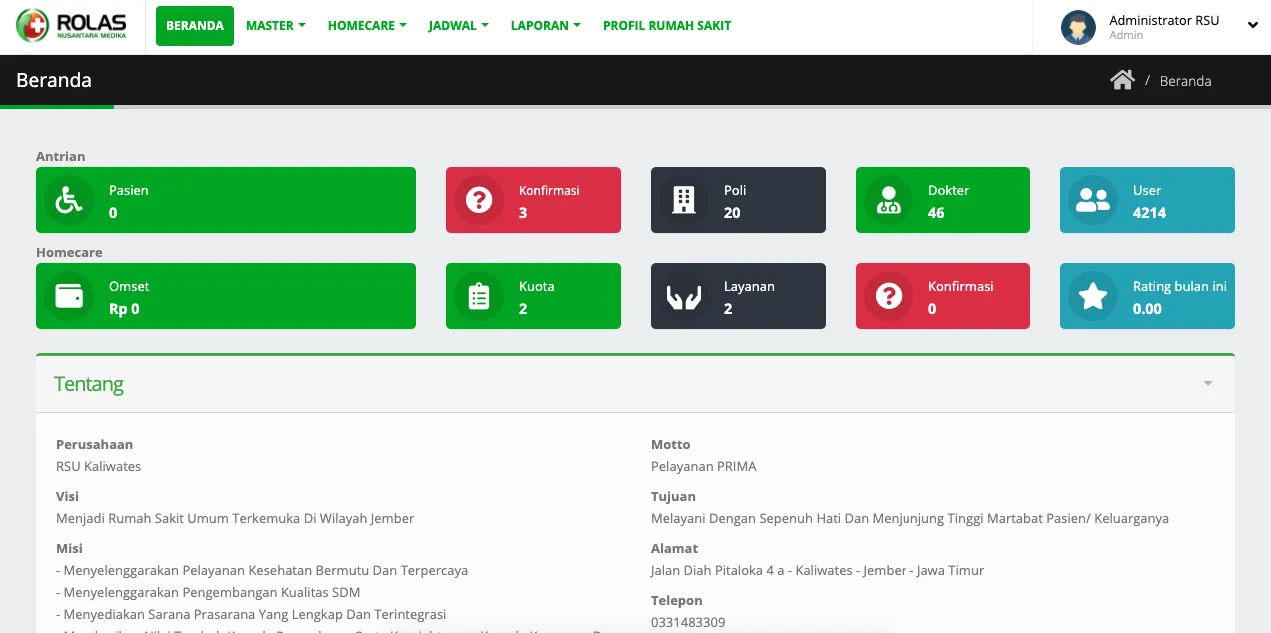Click the building icon on Poli card
Screen dimensions: 1271x633
[x=684, y=200]
